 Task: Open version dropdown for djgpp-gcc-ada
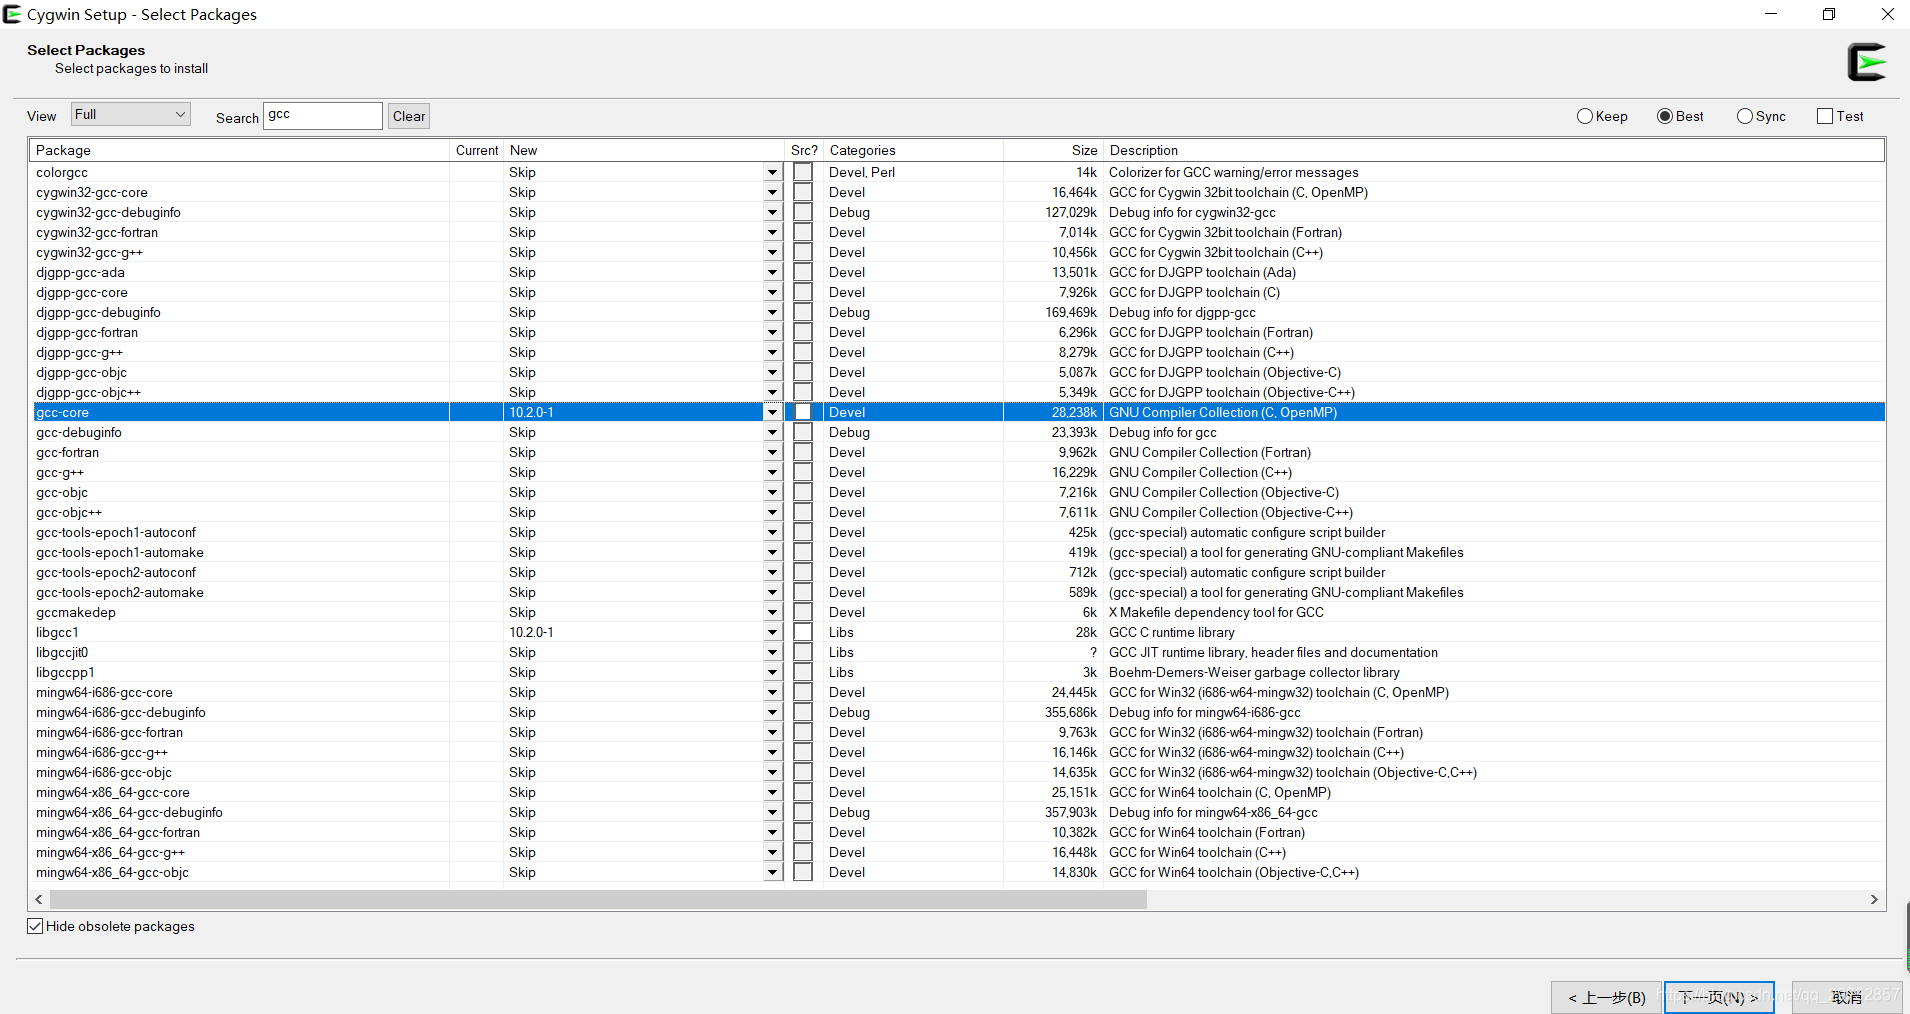[x=772, y=272]
